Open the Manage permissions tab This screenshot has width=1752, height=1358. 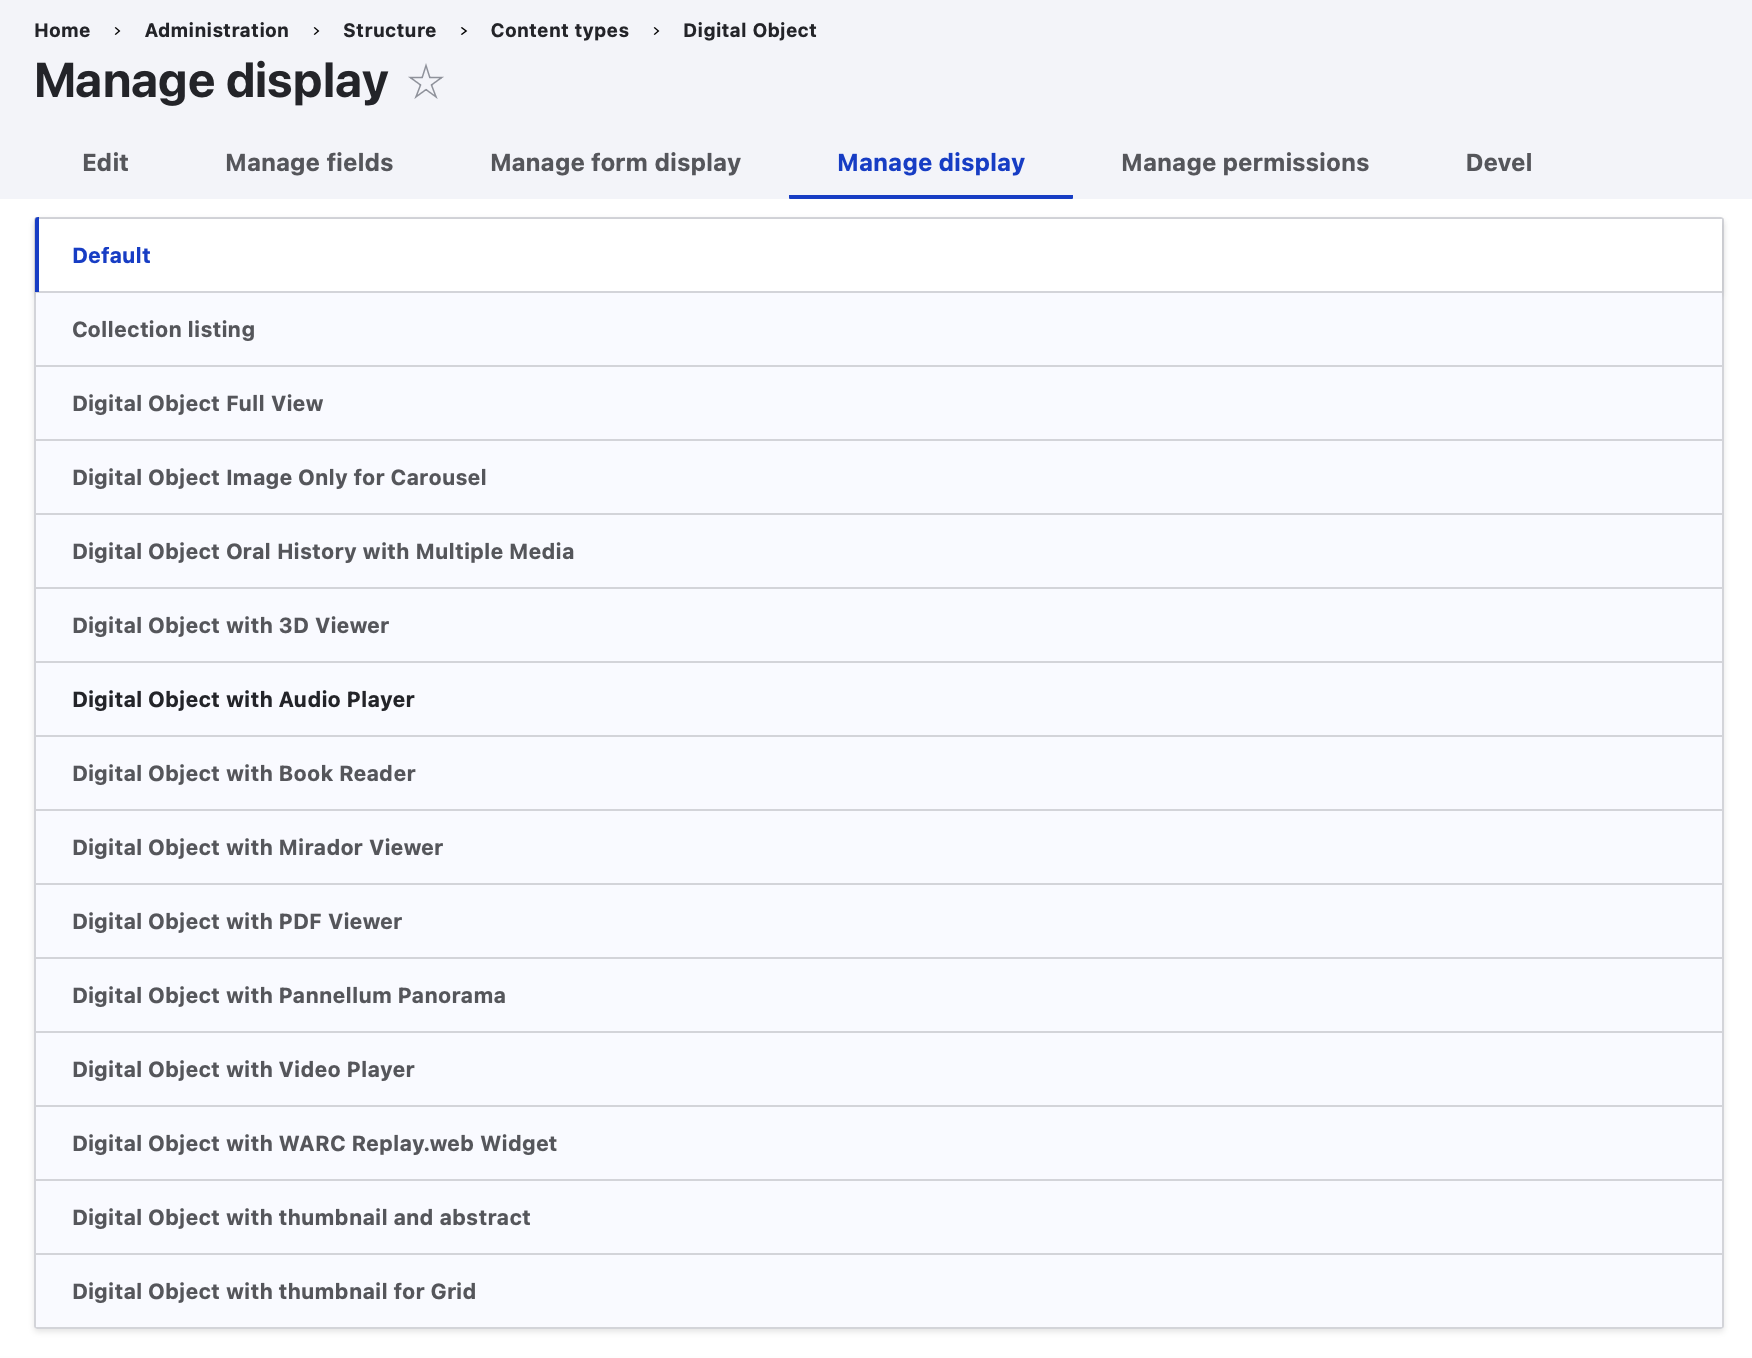[x=1244, y=163]
